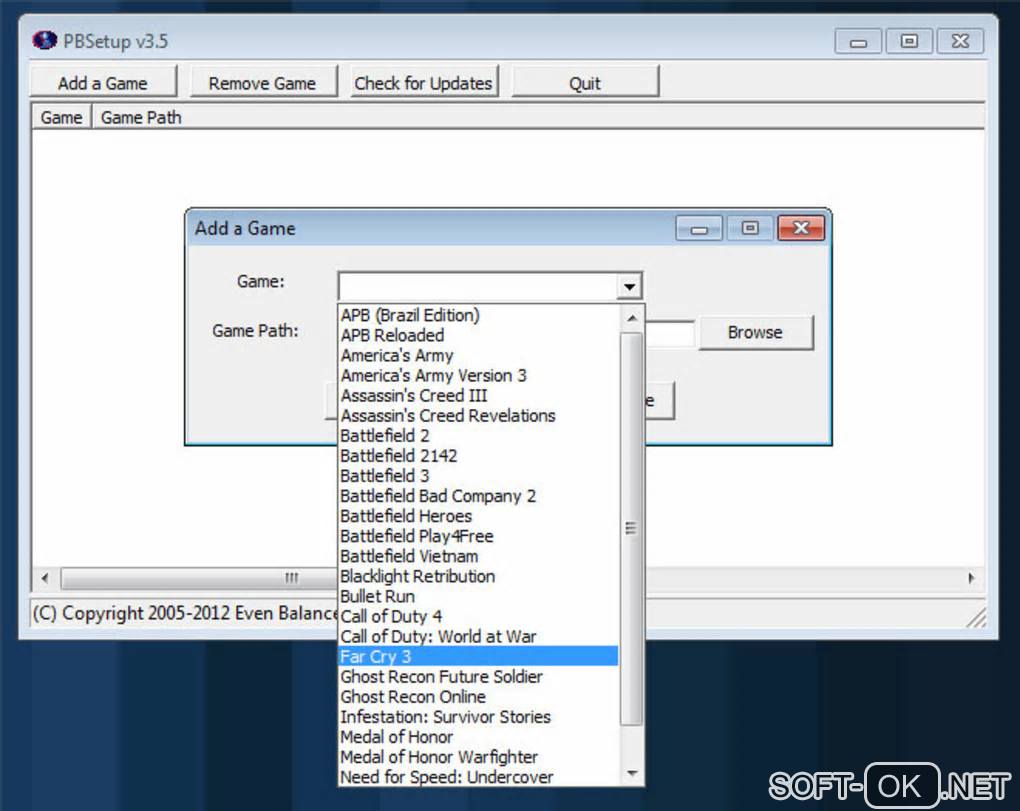This screenshot has width=1020, height=811.
Task: Click the PBSetup title bar app icon
Action: pos(44,40)
